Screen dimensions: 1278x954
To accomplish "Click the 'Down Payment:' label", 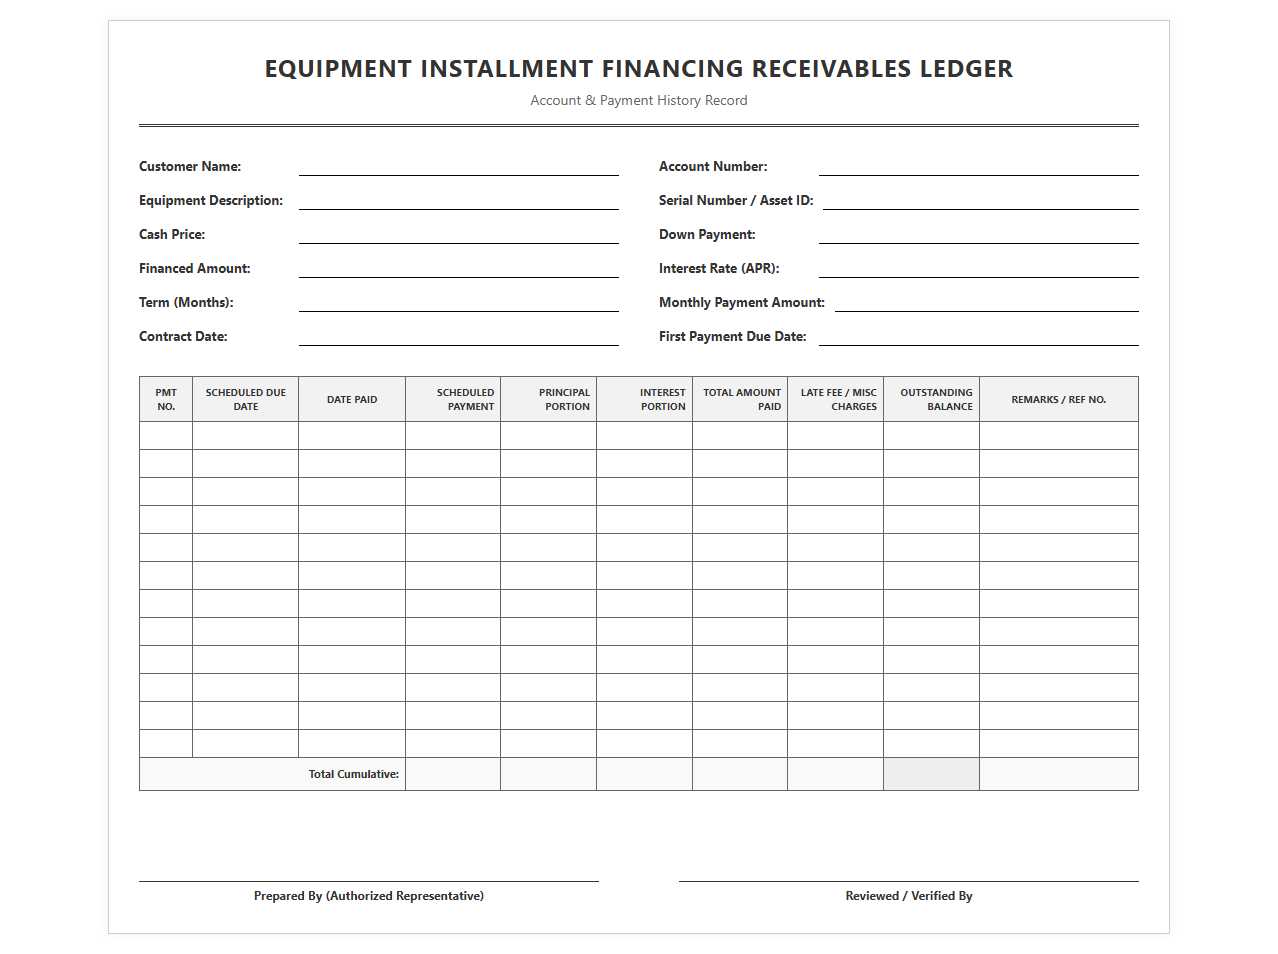I will coord(707,234).
